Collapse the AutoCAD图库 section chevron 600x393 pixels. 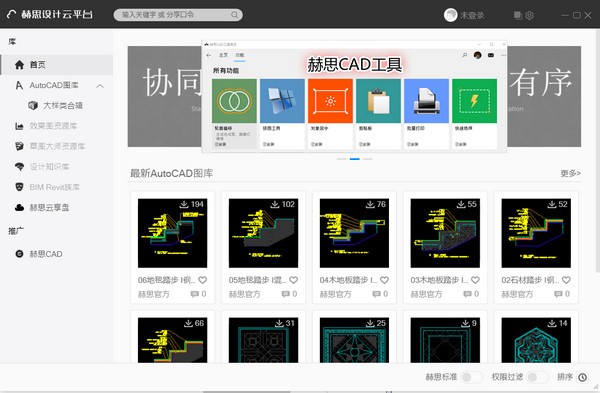pos(100,86)
